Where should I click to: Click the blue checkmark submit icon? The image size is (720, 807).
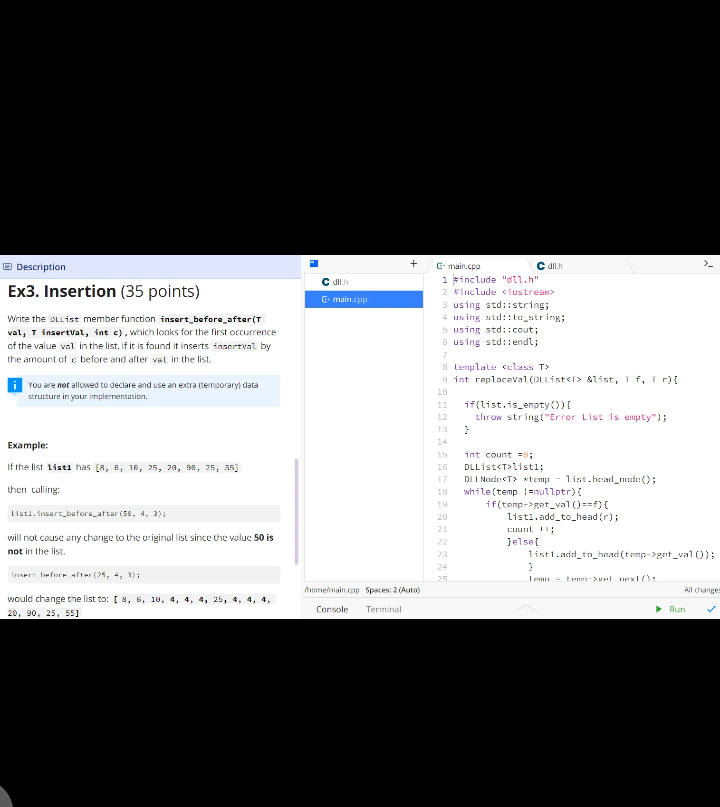711,609
